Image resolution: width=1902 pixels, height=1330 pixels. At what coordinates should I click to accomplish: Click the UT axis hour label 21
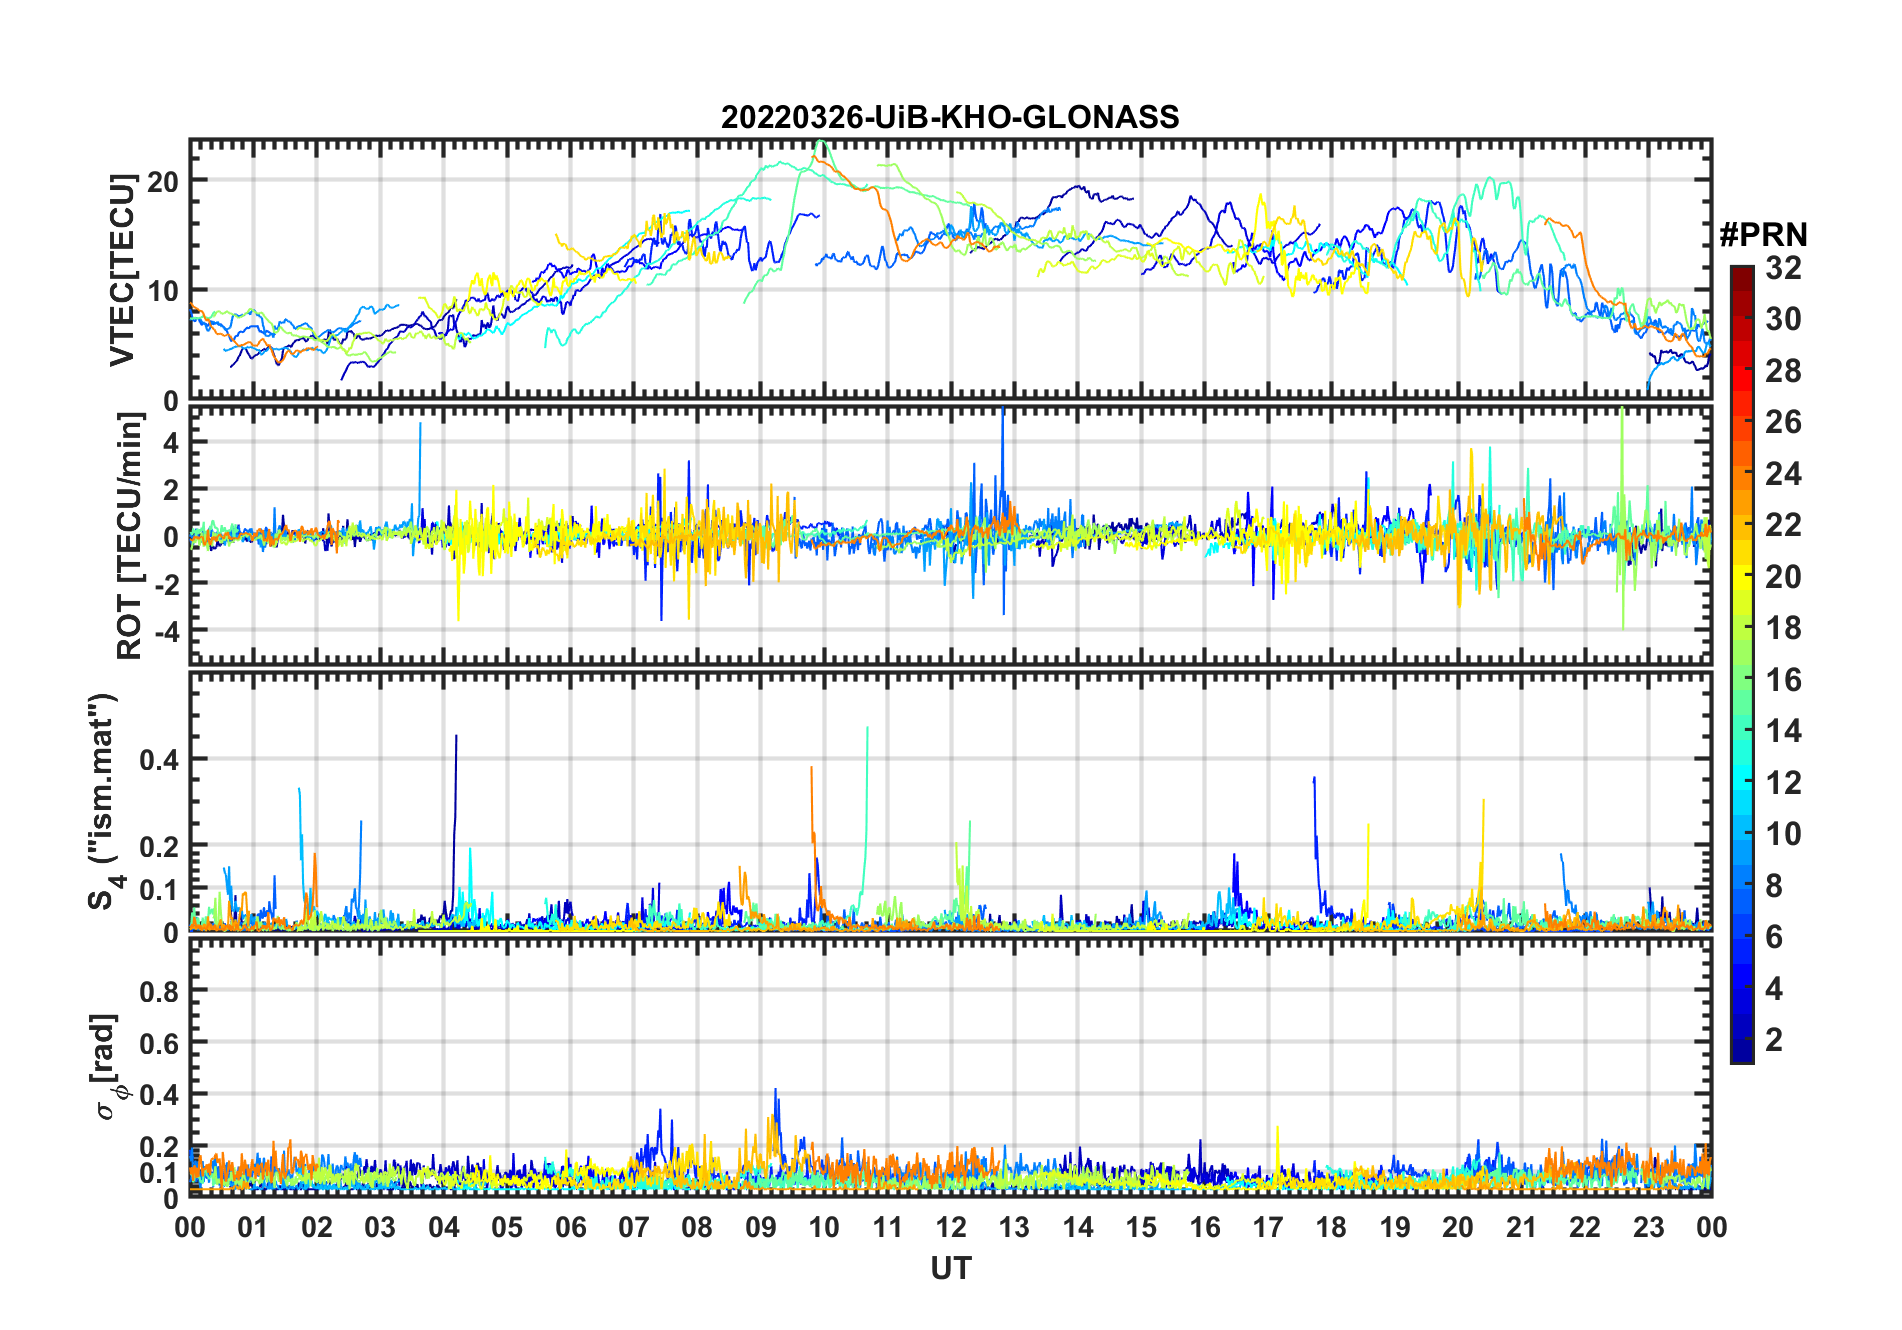[x=1522, y=1228]
